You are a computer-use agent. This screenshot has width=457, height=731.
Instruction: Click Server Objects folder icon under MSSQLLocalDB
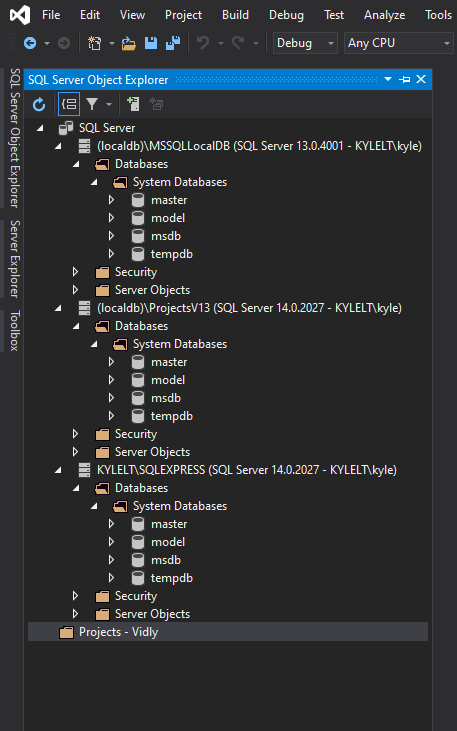coord(102,290)
